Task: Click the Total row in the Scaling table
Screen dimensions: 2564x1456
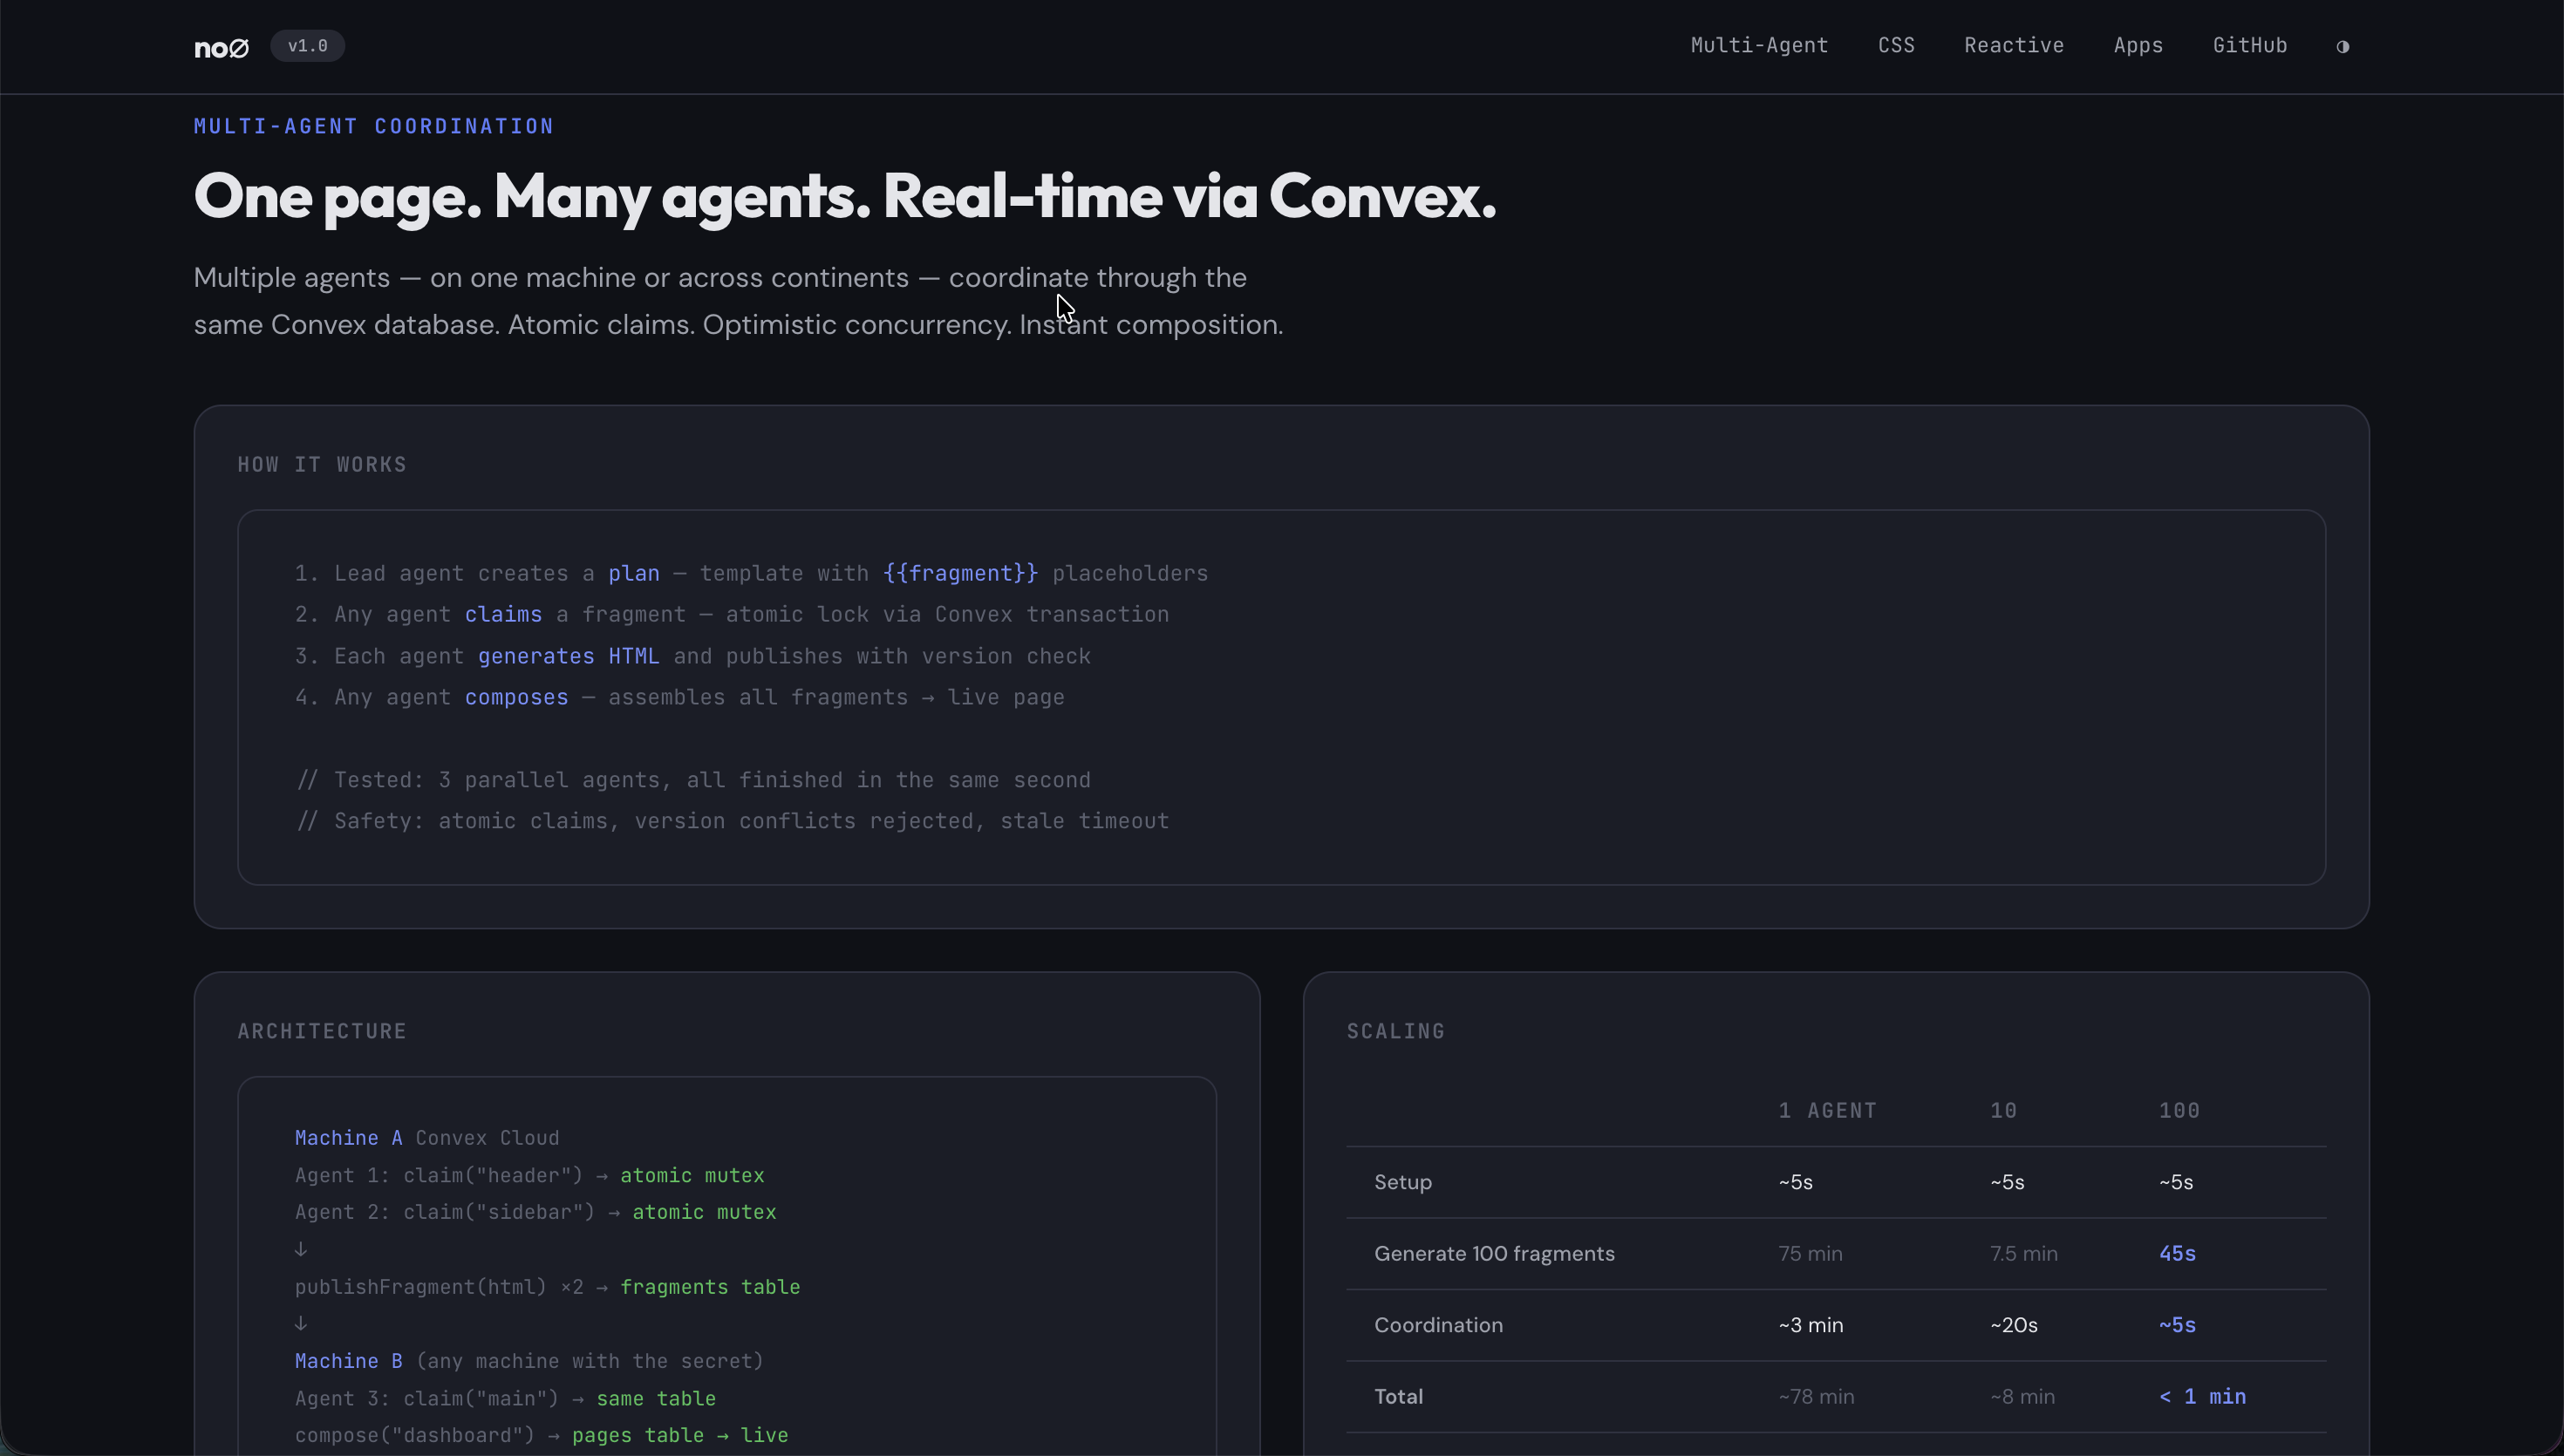Action: 1397,1396
